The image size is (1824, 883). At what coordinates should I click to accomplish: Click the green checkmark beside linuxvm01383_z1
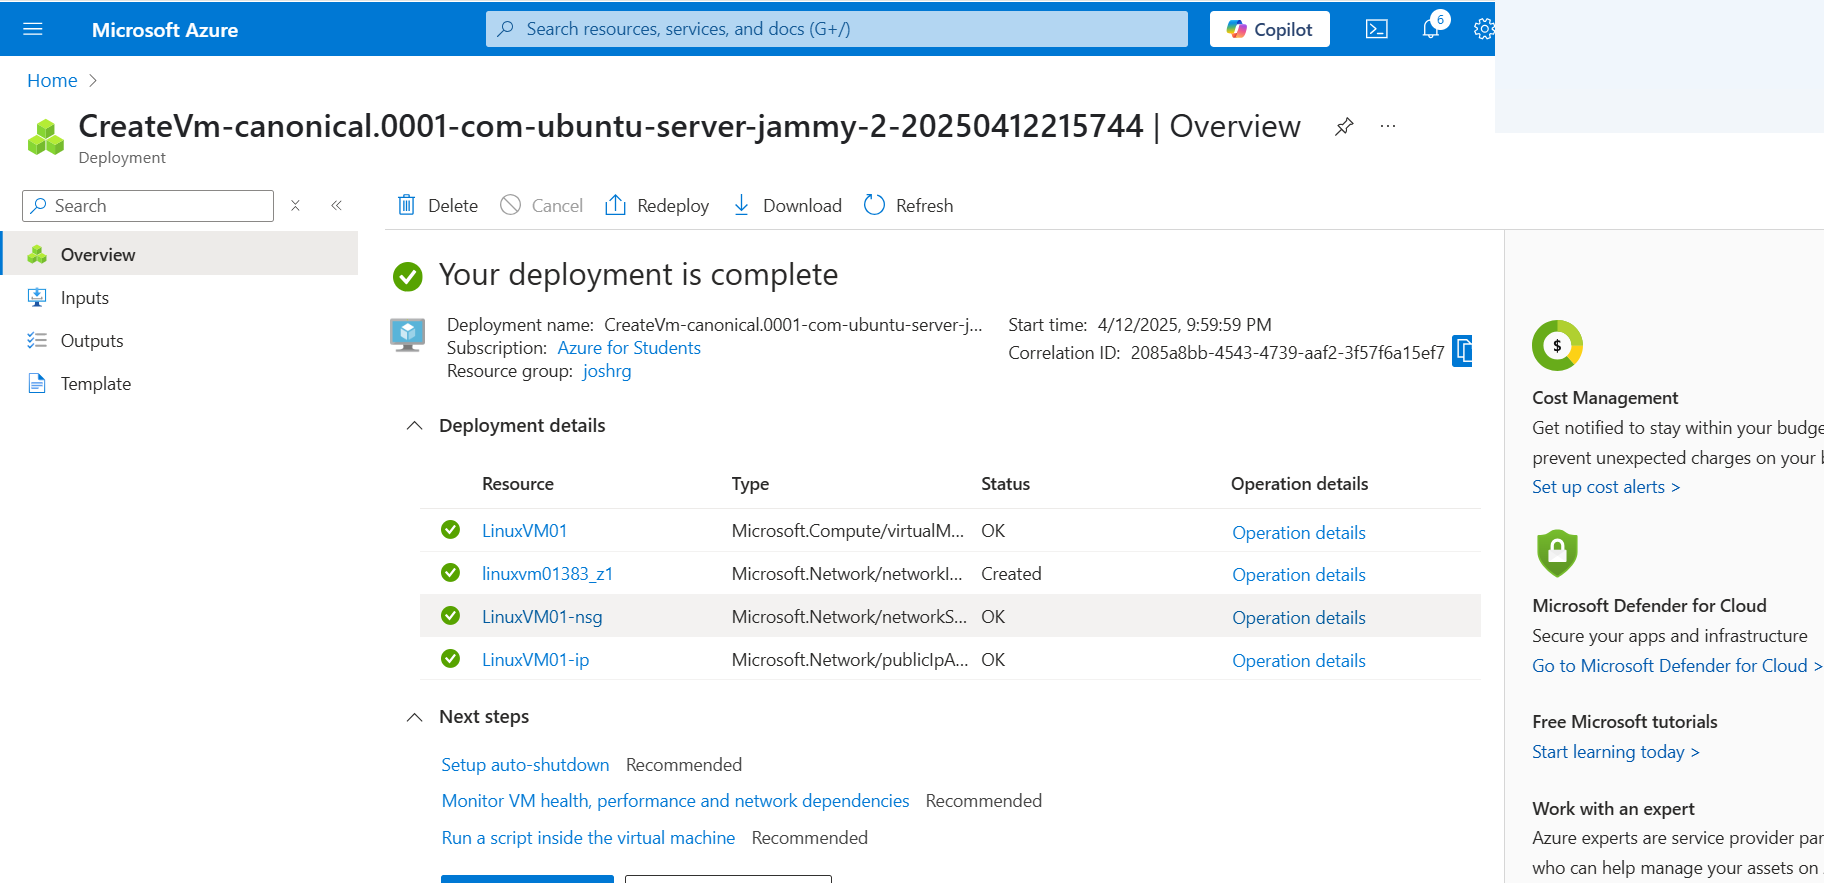click(451, 573)
